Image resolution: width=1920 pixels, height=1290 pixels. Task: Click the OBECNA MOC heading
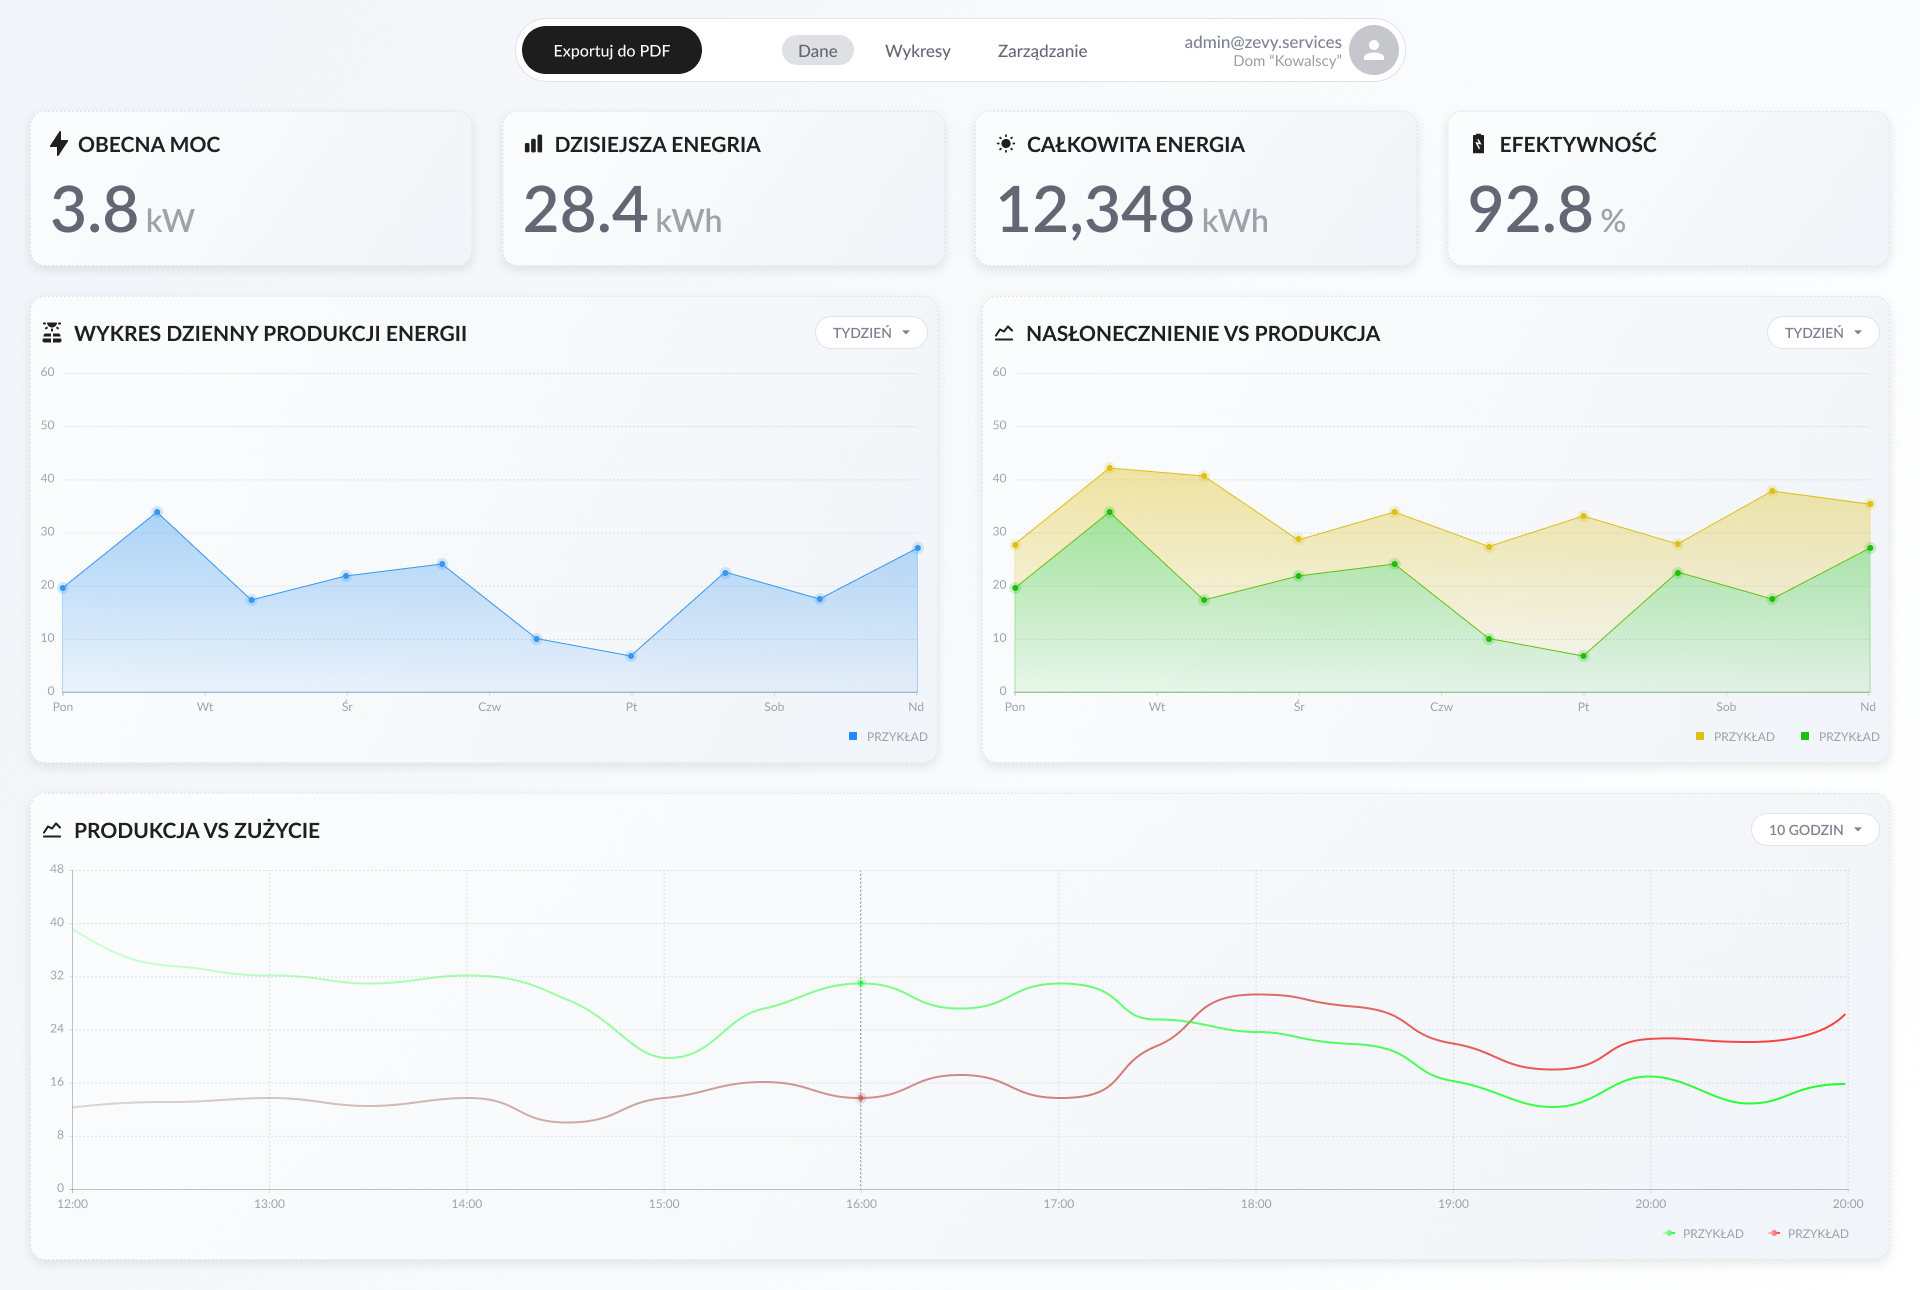click(149, 144)
